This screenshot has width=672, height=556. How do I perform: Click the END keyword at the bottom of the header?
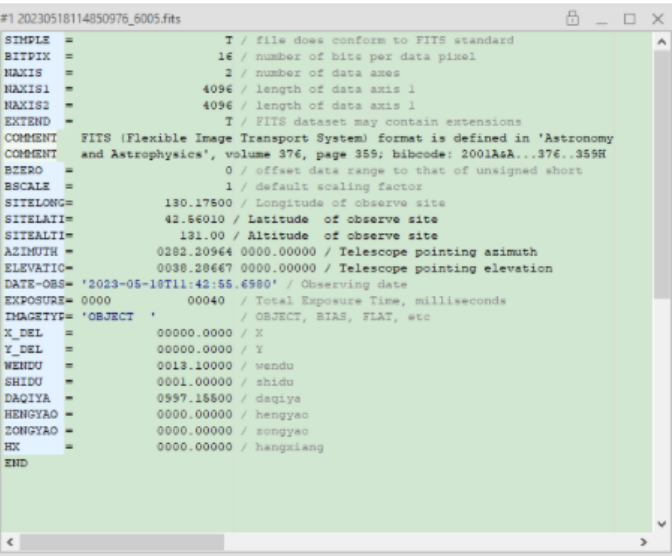[16, 464]
